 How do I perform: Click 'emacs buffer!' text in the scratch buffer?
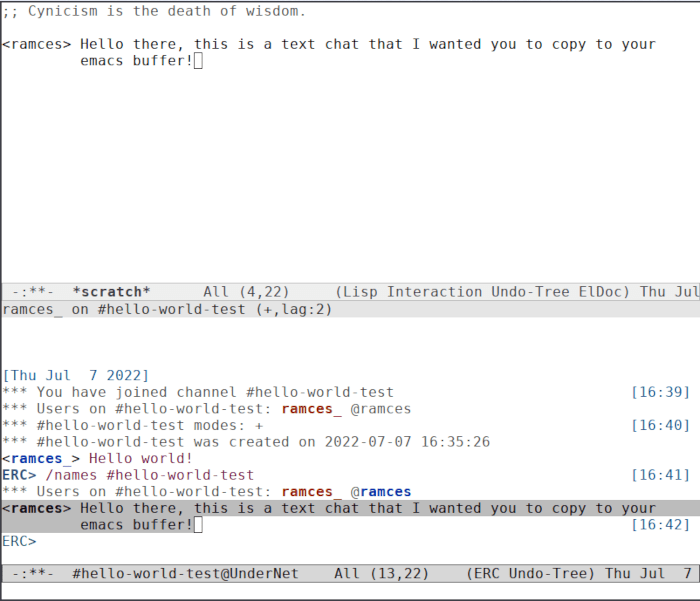pyautogui.click(x=136, y=61)
